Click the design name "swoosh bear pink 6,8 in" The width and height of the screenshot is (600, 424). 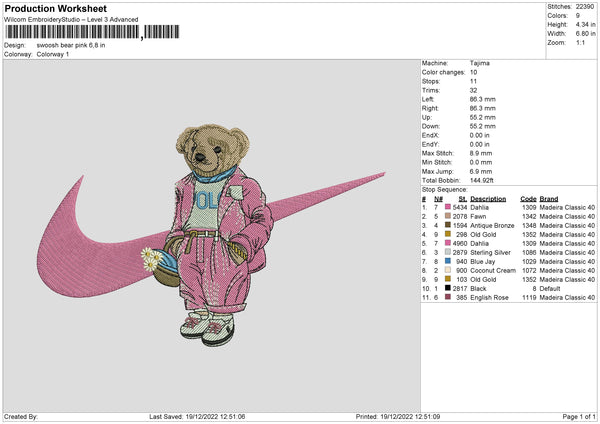click(x=71, y=45)
